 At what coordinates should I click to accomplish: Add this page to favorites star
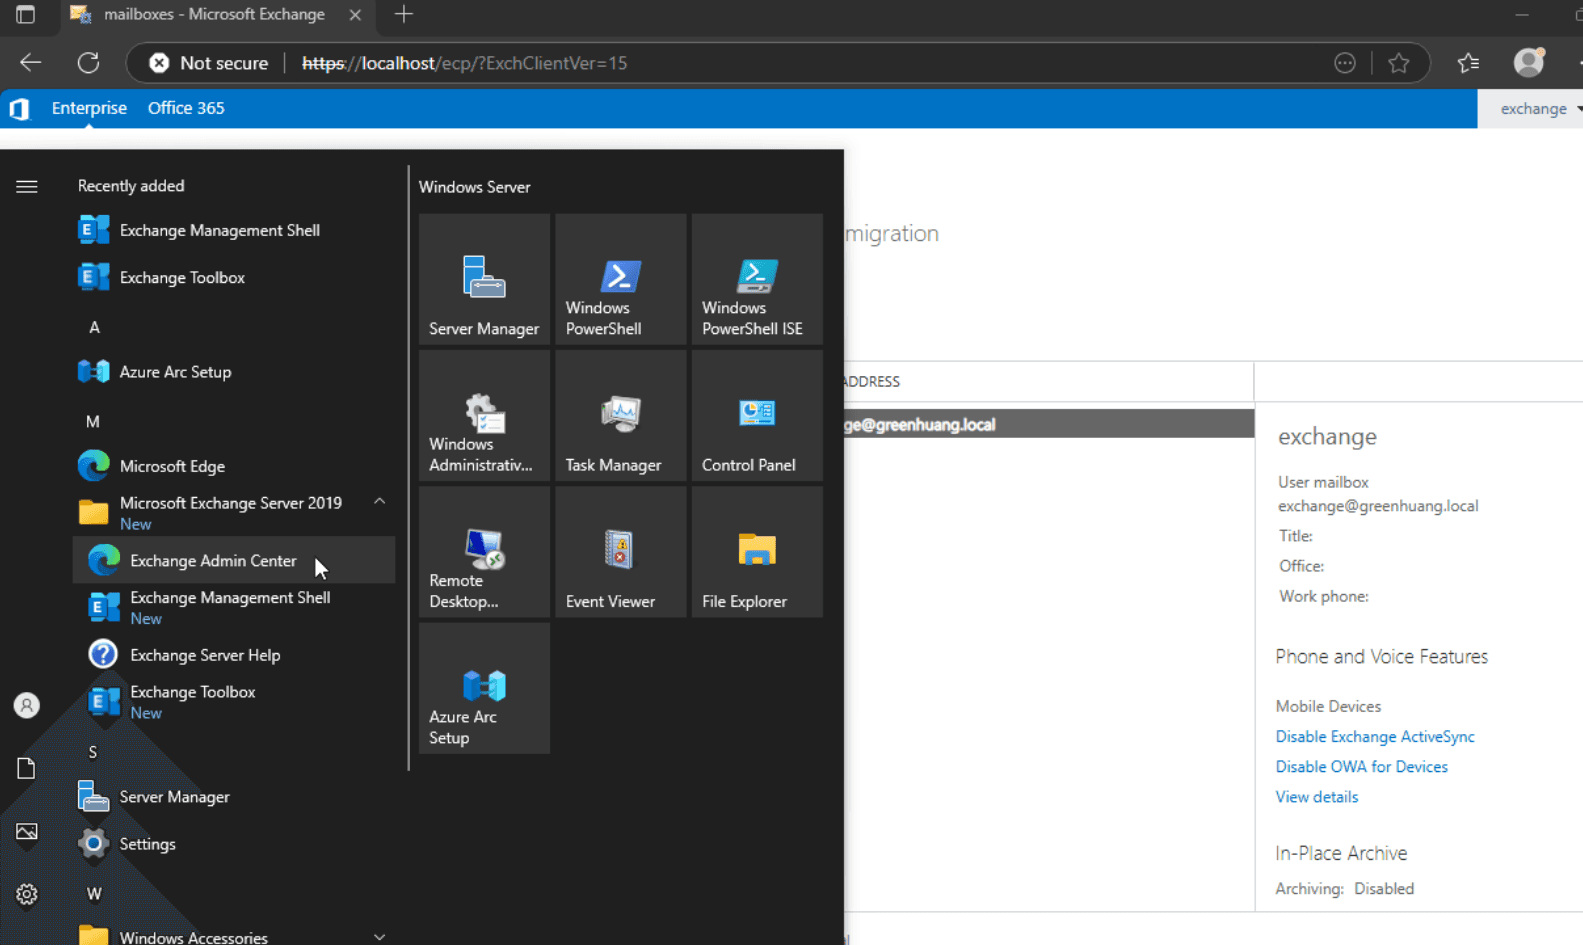coord(1399,63)
